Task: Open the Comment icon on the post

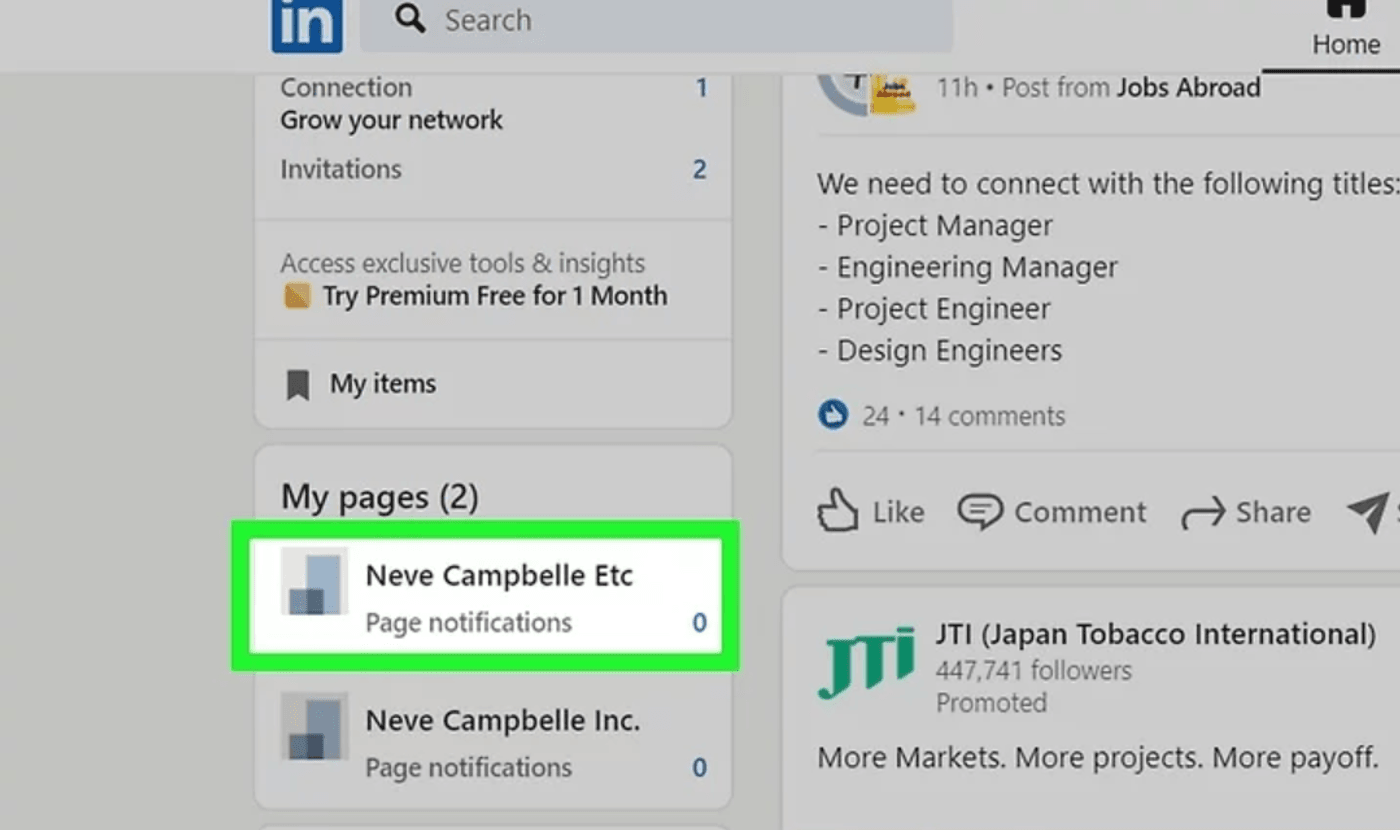Action: point(983,512)
